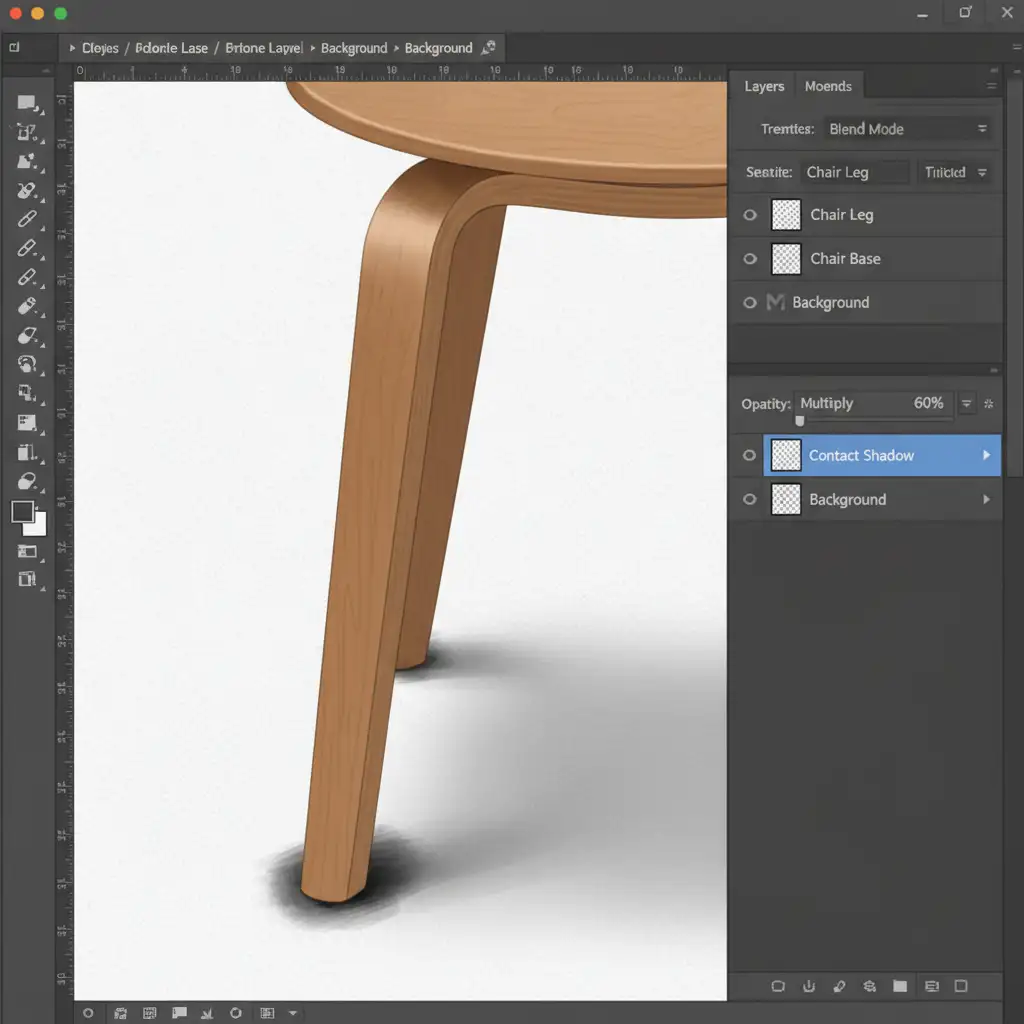Click the circle icon at left of status bar
The image size is (1024, 1024).
click(88, 1013)
